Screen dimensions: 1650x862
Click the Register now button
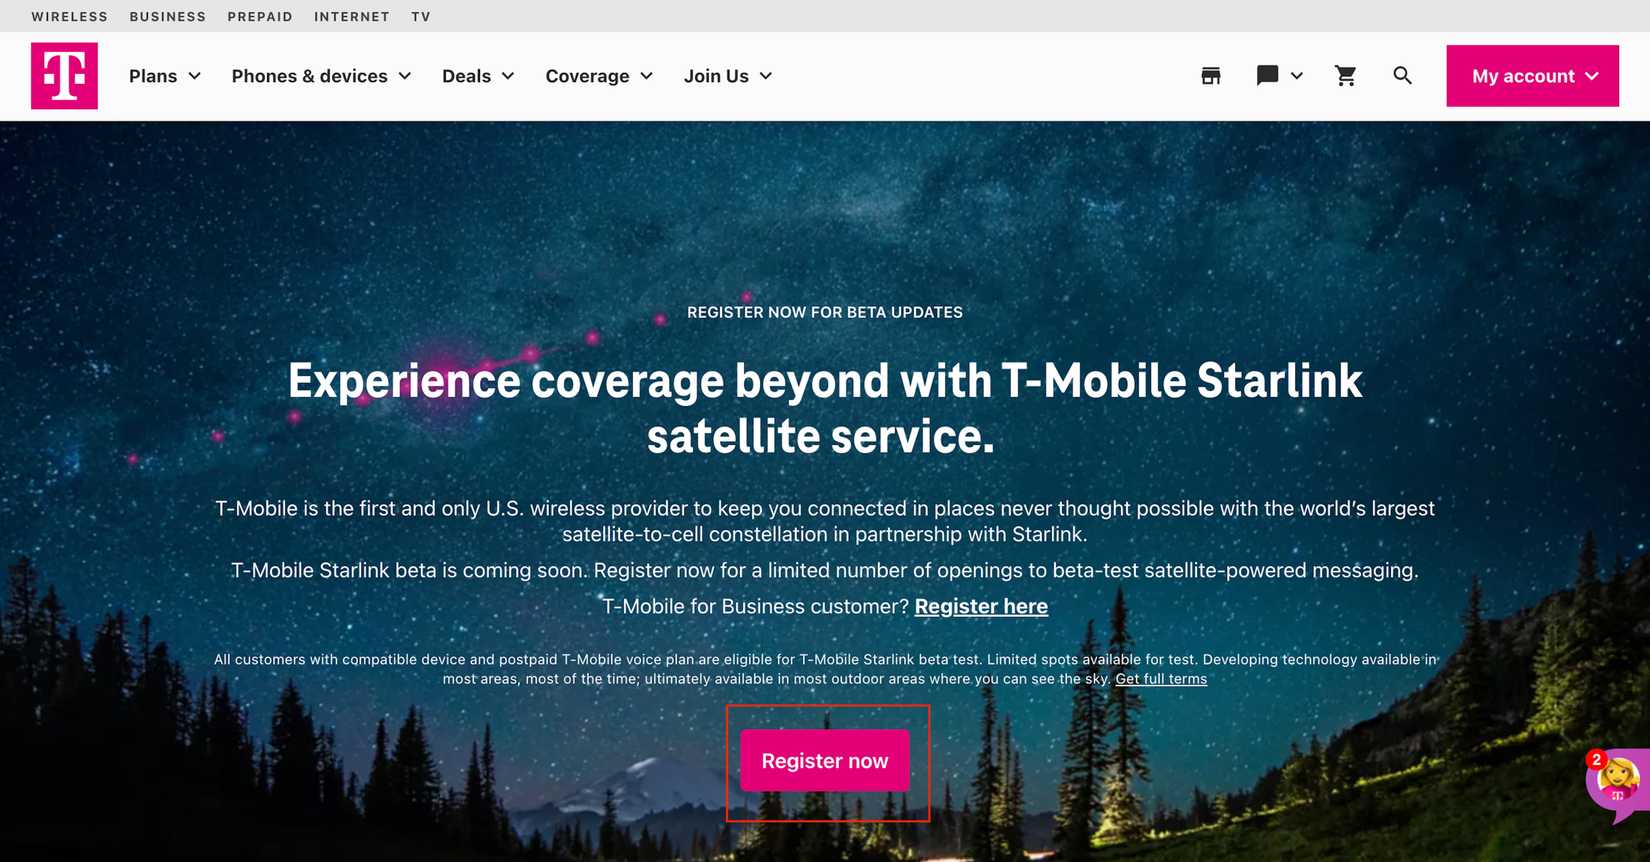click(x=825, y=761)
